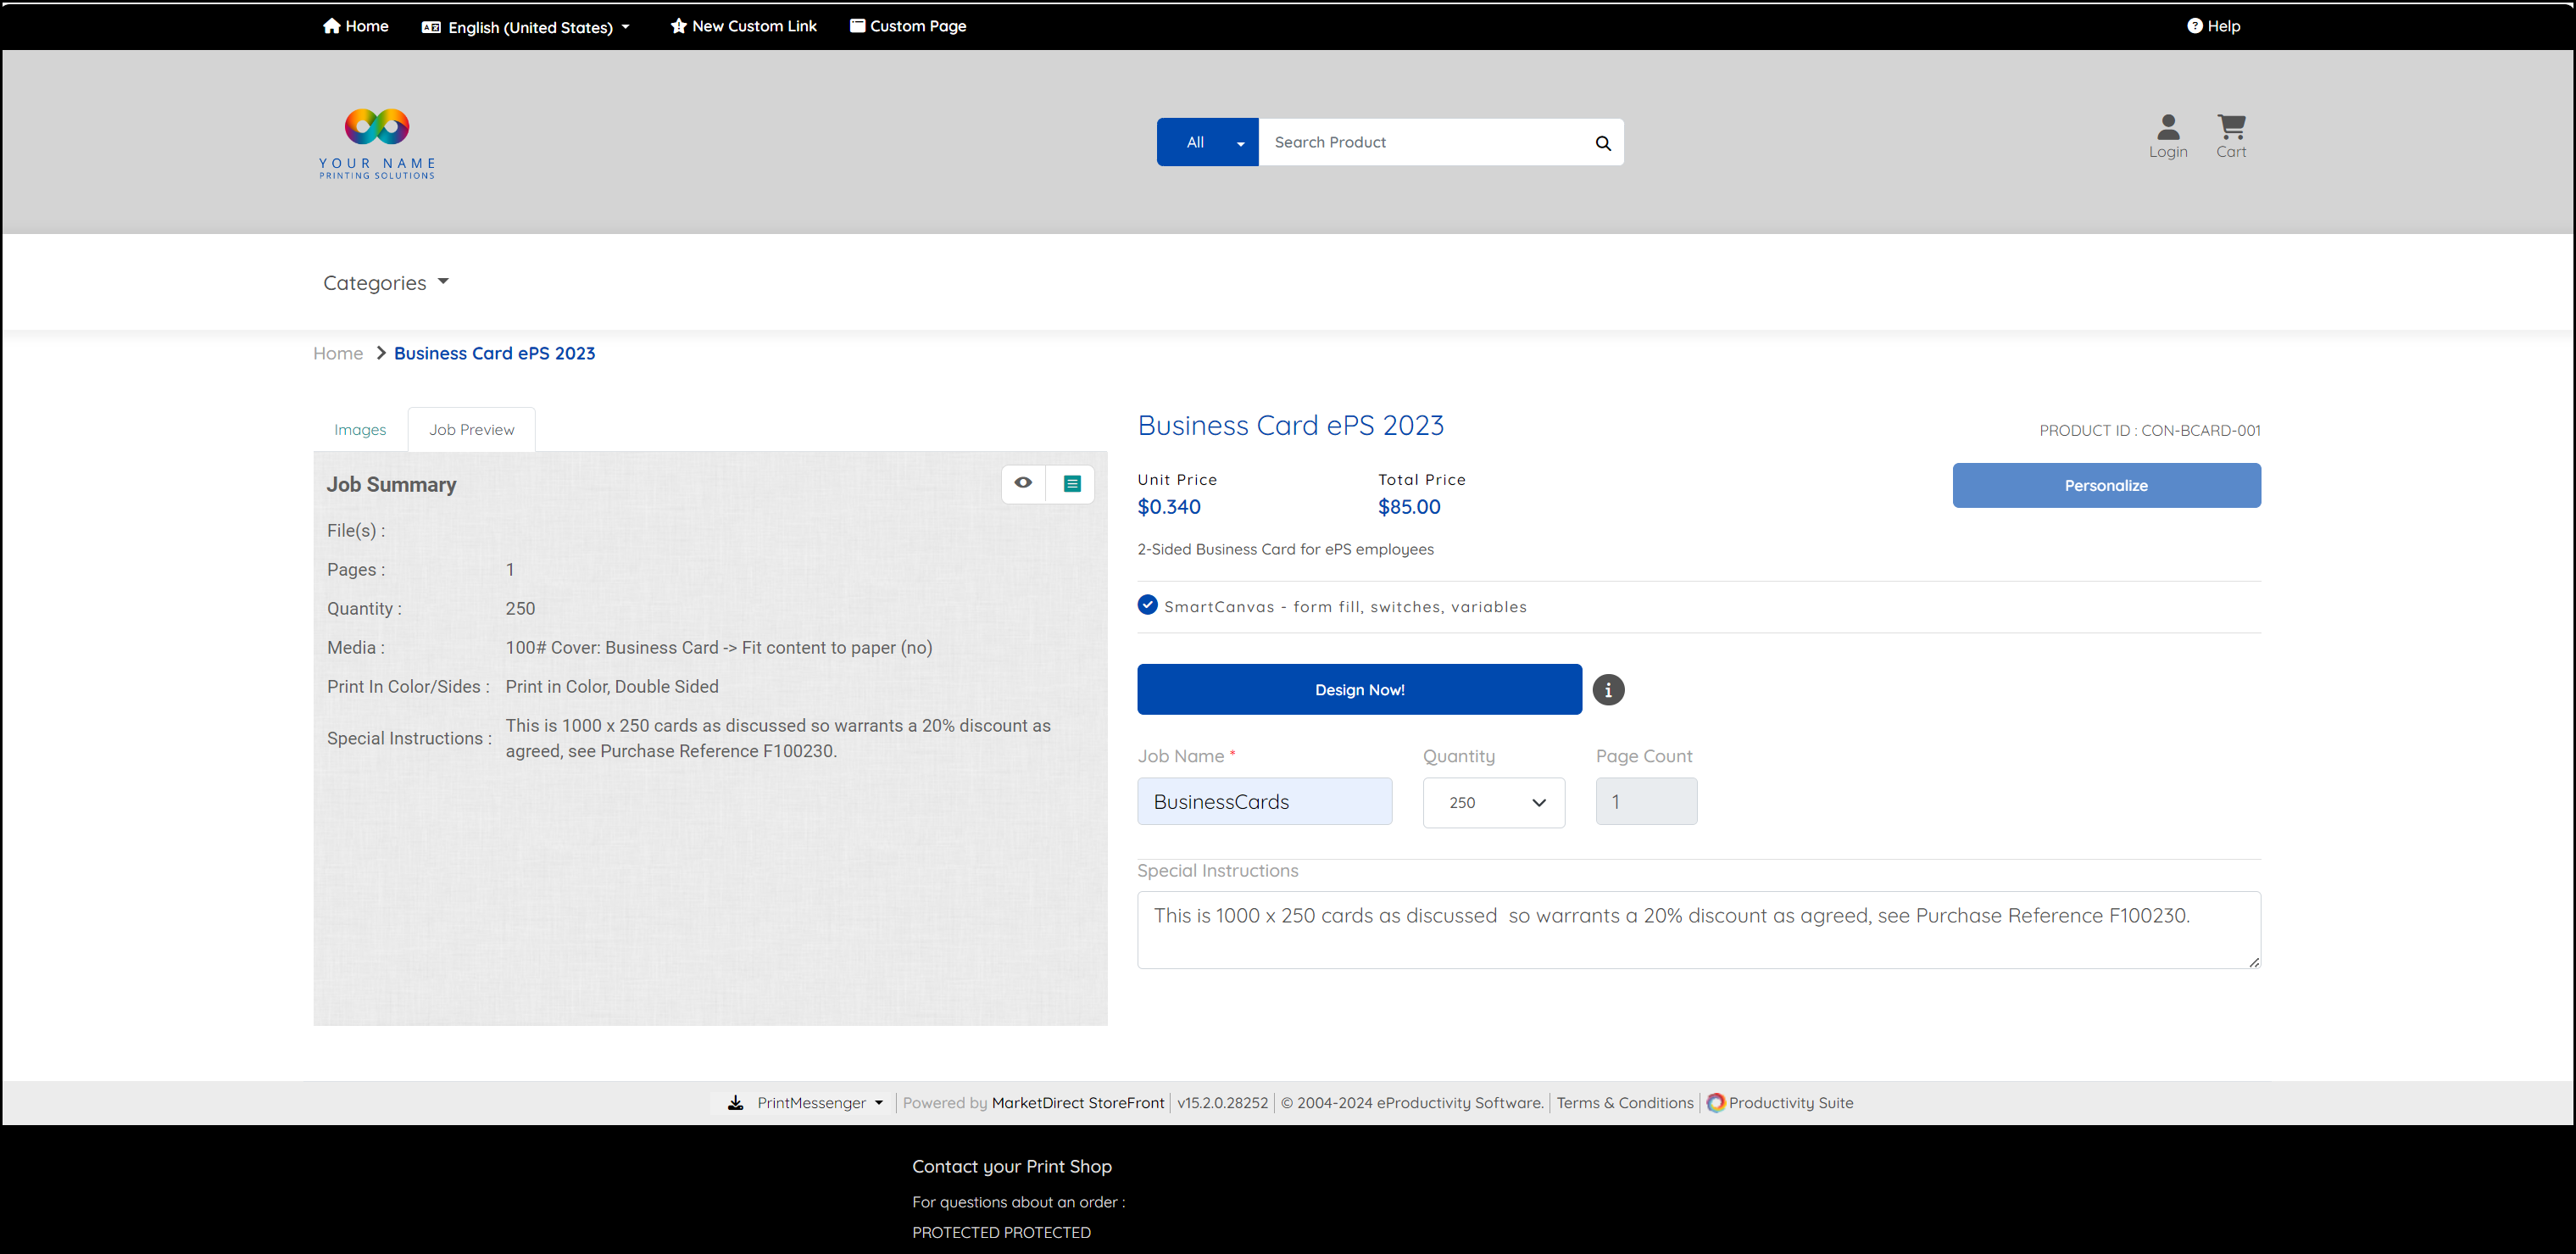The image size is (2576, 1254).
Task: Toggle the eye preview icon in Job Summary
Action: [1023, 483]
